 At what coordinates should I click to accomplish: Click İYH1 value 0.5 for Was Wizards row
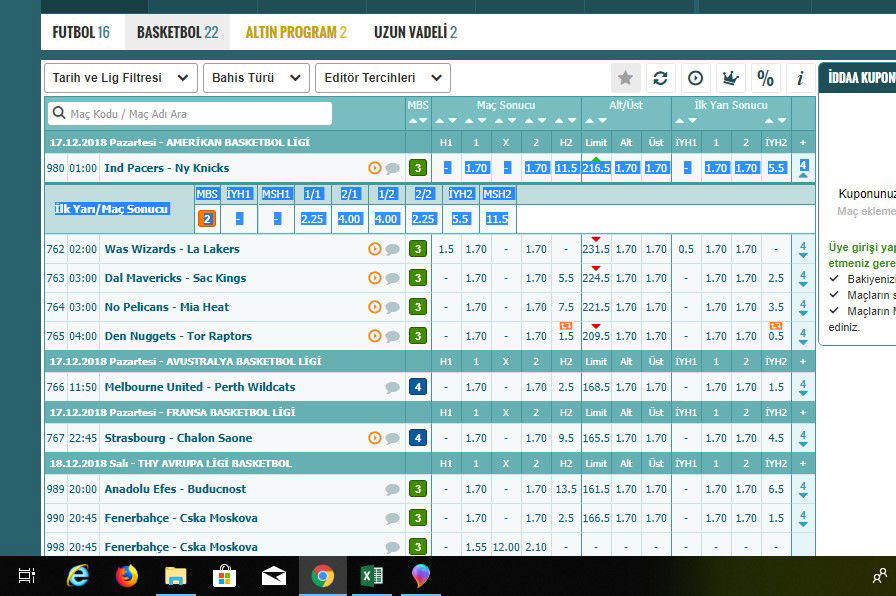(x=686, y=249)
